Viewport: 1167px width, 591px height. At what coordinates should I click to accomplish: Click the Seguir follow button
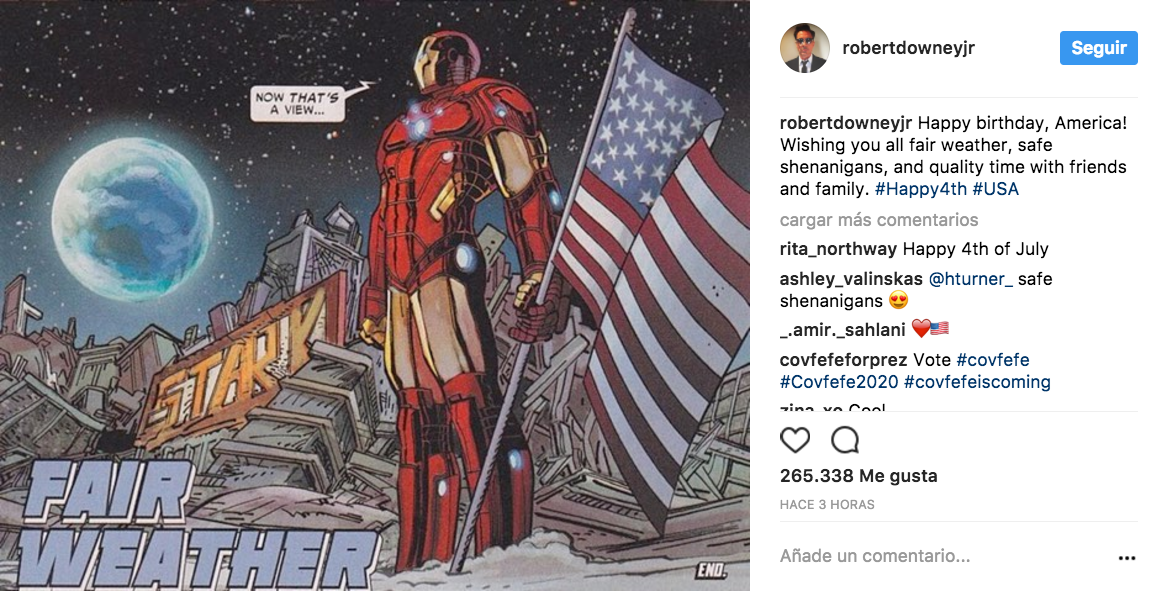click(1099, 48)
